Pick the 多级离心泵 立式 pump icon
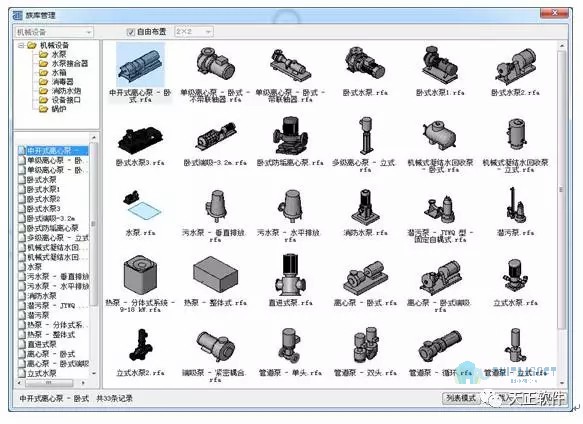This screenshot has width=583, height=424. point(365,136)
